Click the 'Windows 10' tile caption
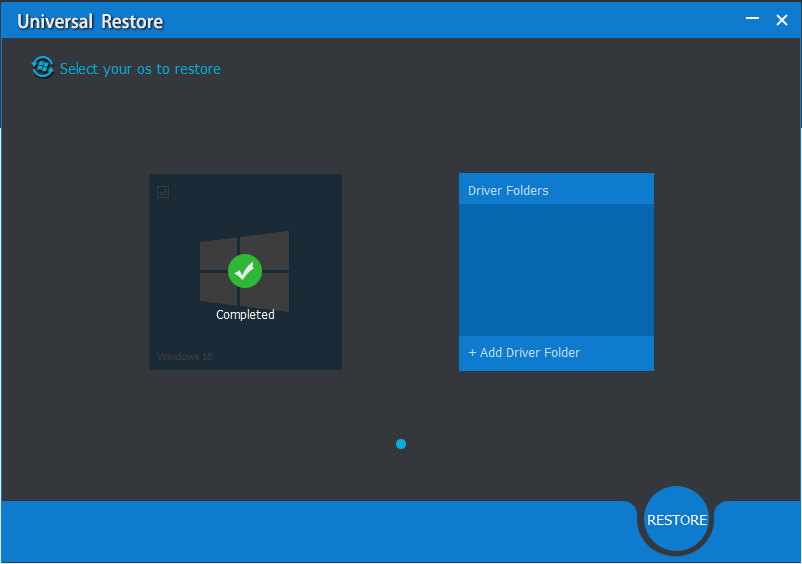Image resolution: width=802 pixels, height=564 pixels. tap(185, 357)
